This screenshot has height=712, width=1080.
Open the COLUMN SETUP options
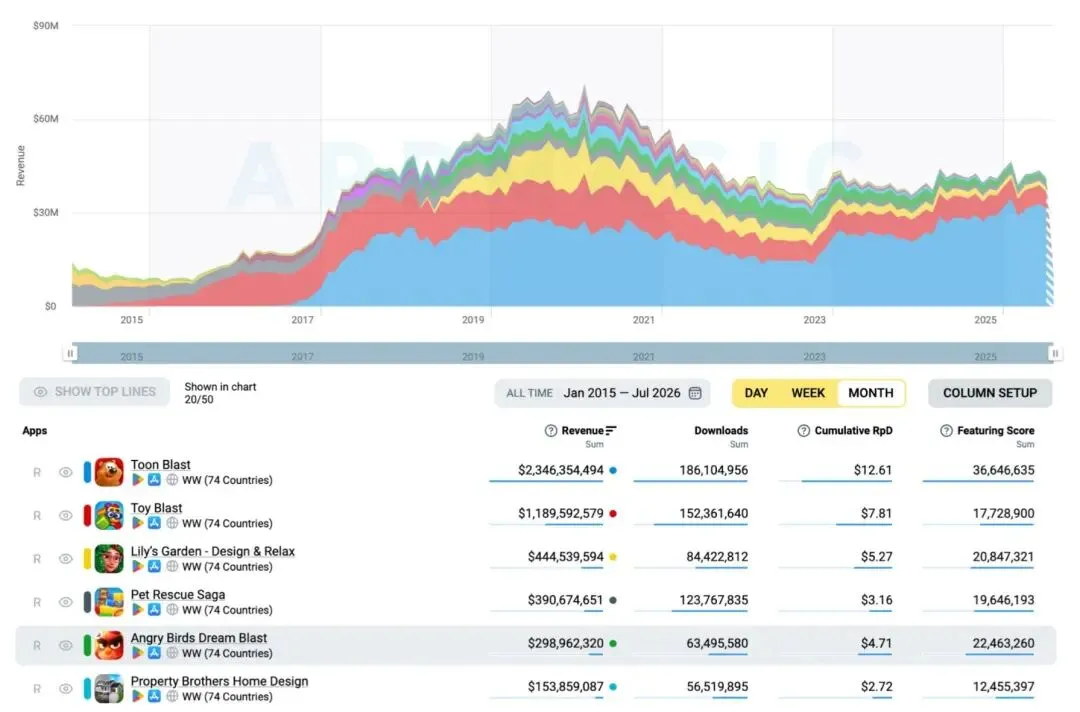click(990, 393)
